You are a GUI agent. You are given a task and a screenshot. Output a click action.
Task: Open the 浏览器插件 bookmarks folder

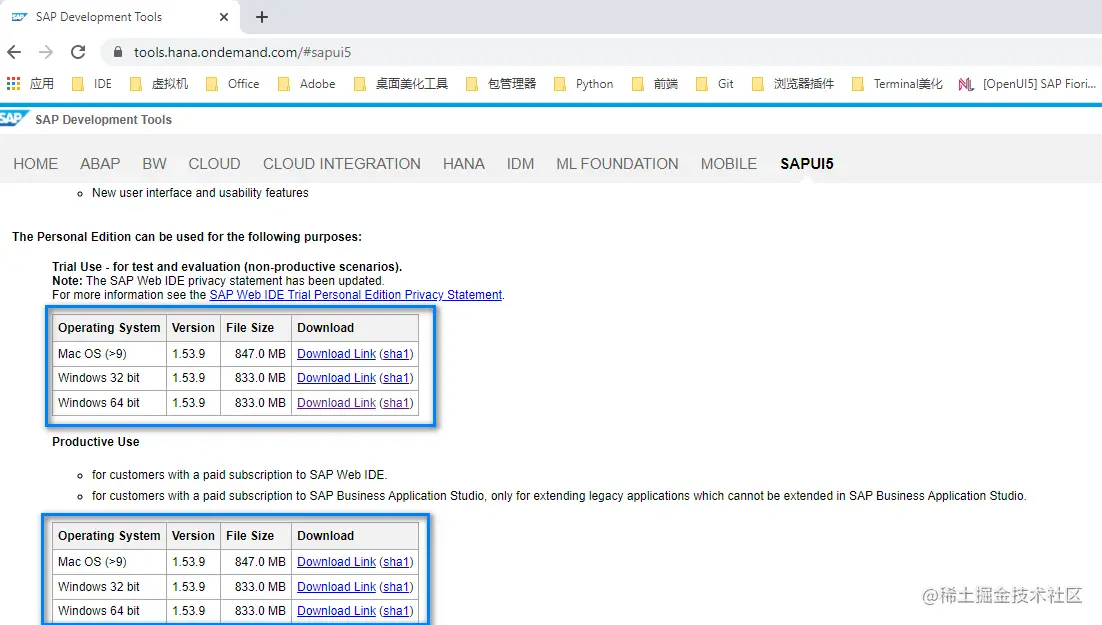pyautogui.click(x=793, y=84)
